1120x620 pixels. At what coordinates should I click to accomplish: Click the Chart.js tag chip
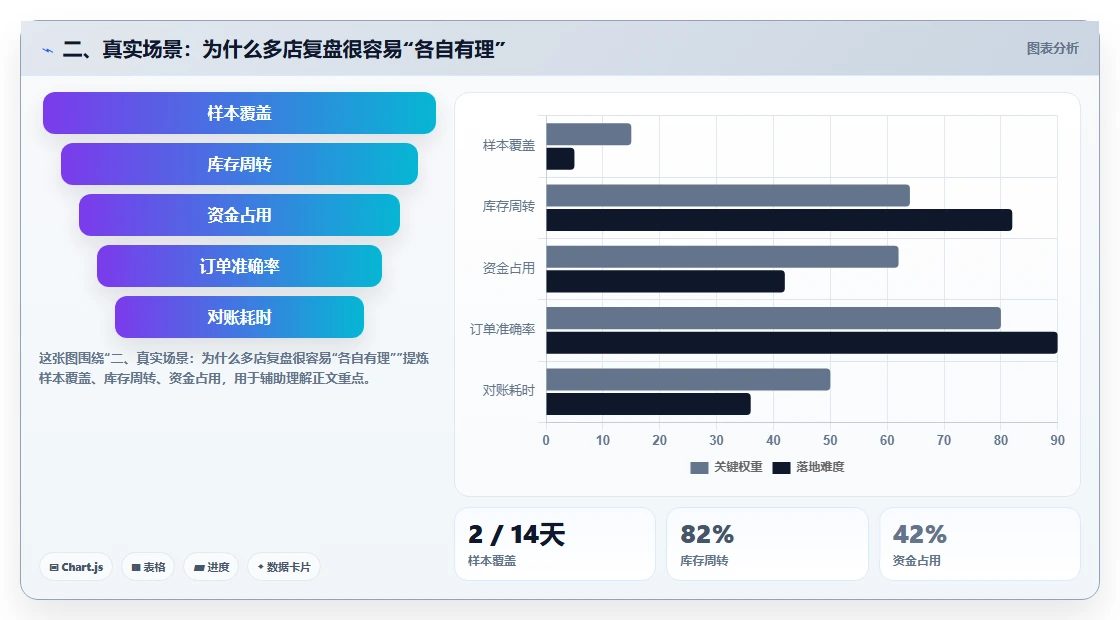coord(76,567)
